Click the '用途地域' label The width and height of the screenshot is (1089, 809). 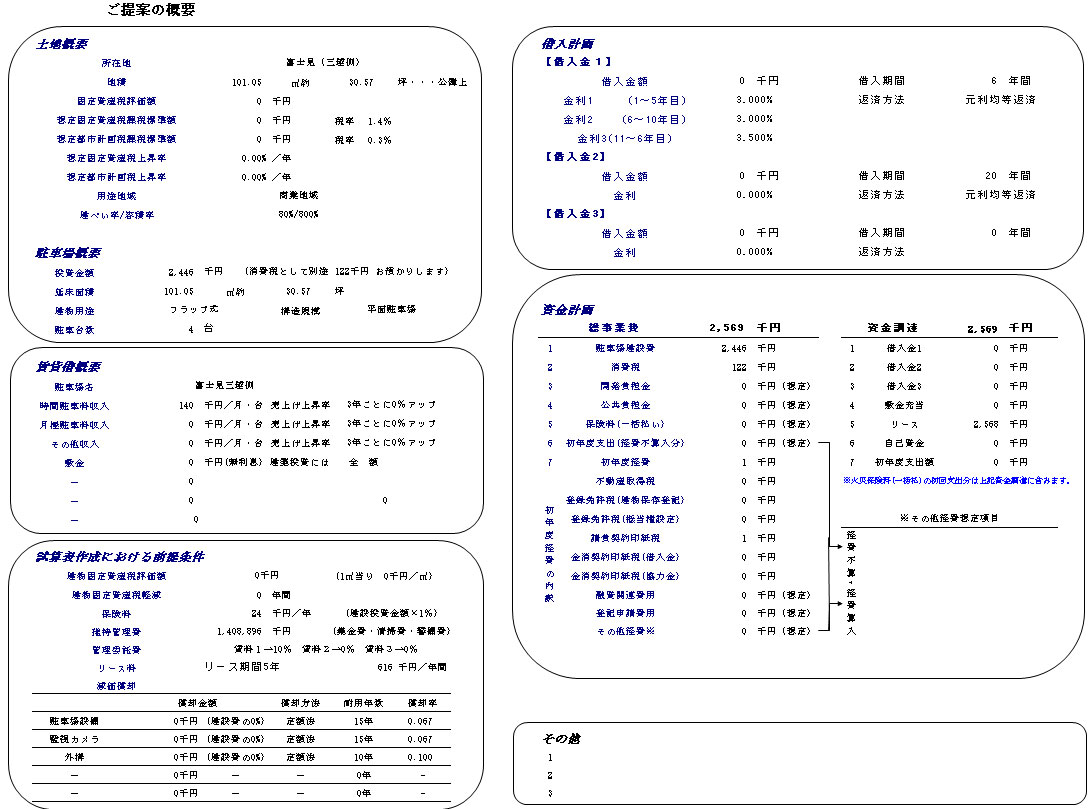point(116,196)
